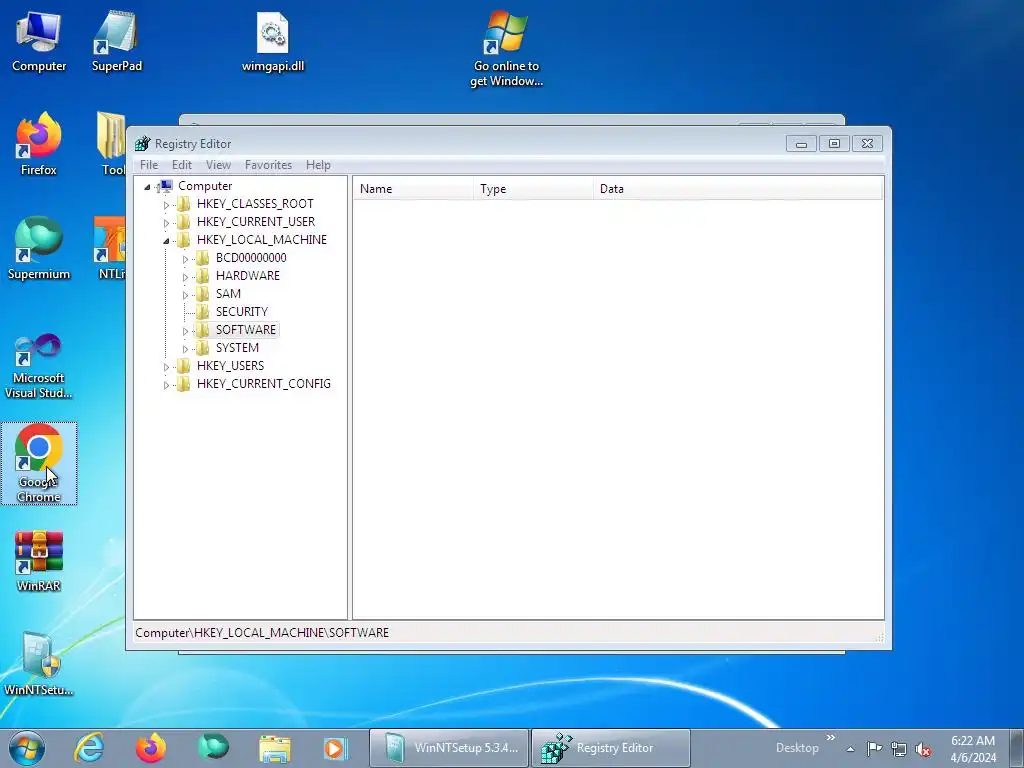Select the SAM key

tap(228, 293)
